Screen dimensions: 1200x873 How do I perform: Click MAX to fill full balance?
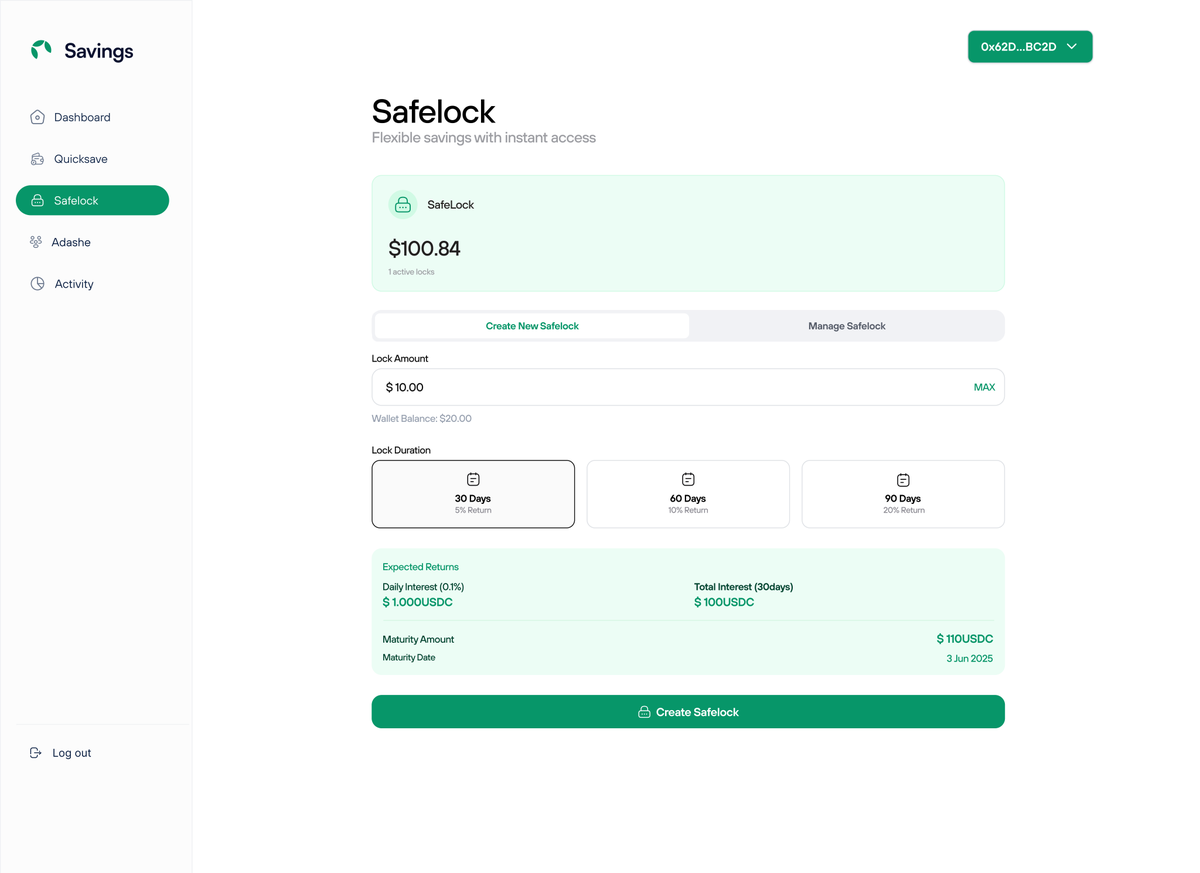click(984, 387)
